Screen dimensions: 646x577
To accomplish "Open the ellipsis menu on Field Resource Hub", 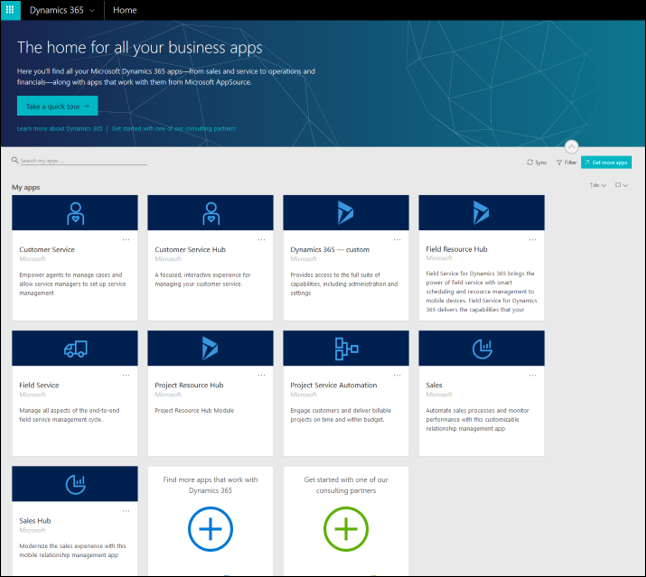I will click(533, 240).
